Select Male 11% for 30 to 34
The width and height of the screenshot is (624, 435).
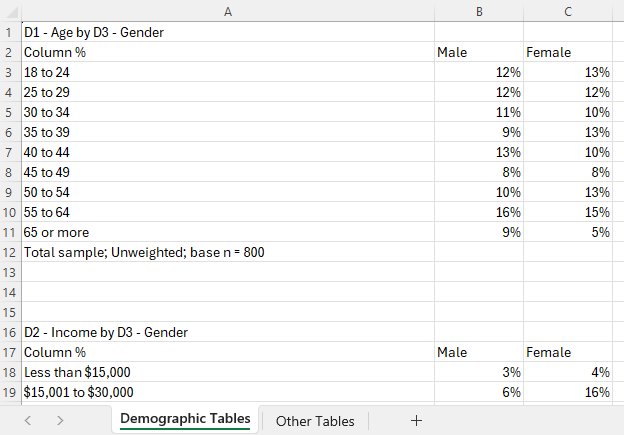point(479,112)
